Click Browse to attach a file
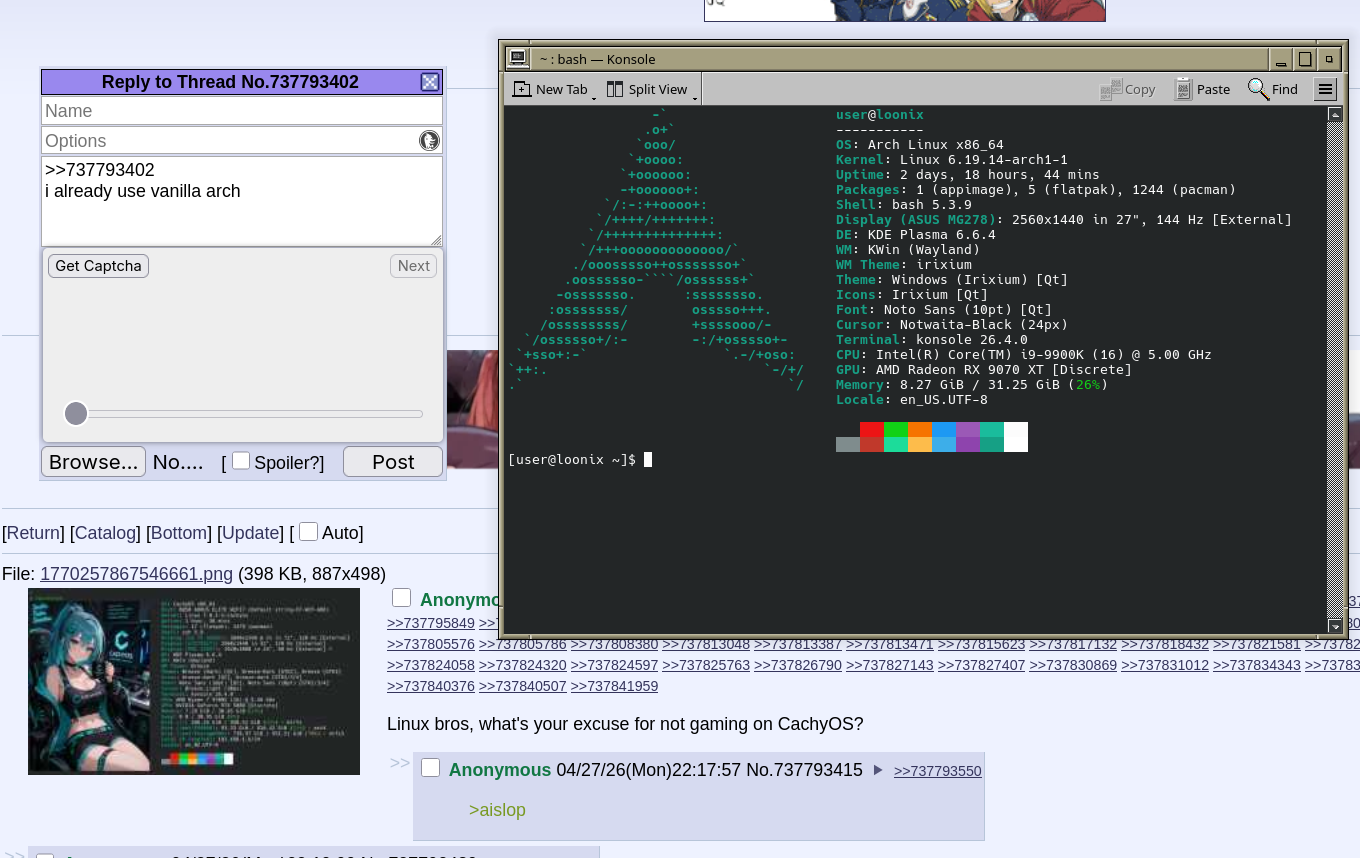Viewport: 1360px width, 858px height. pyautogui.click(x=94, y=462)
